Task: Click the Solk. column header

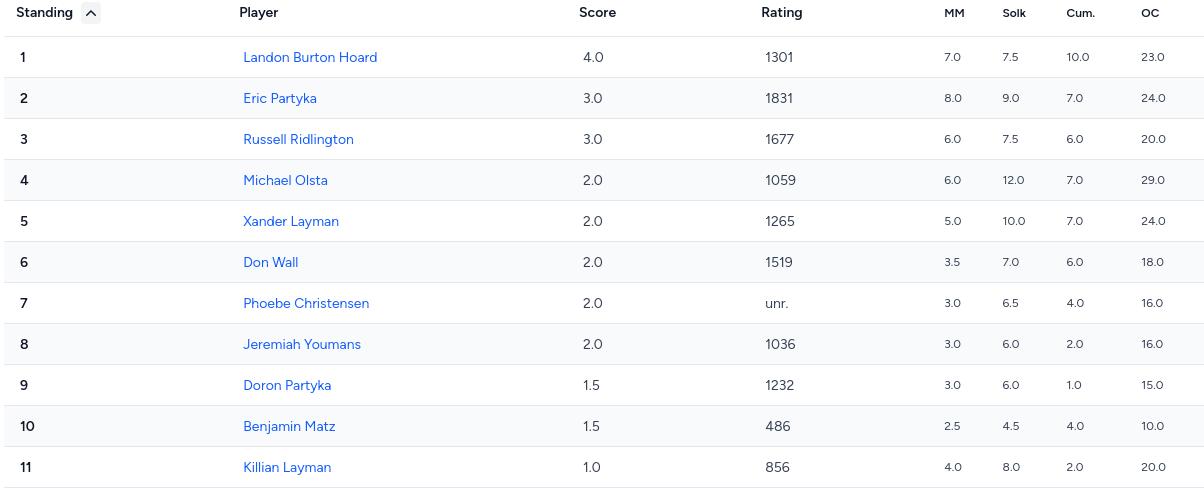Action: point(1014,14)
